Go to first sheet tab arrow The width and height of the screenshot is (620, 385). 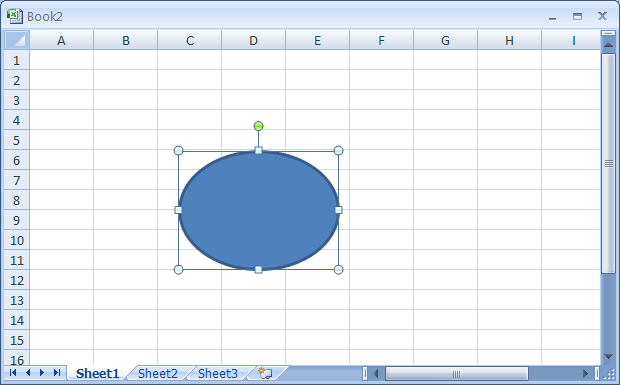click(x=13, y=372)
